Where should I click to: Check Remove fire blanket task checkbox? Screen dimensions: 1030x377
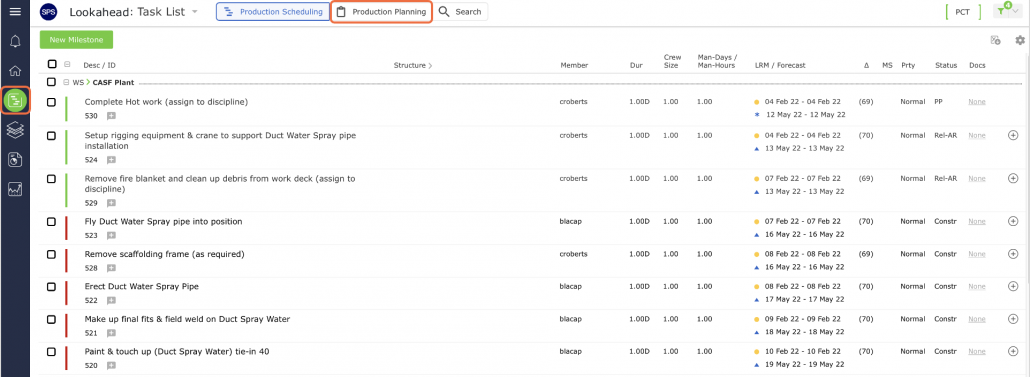click(52, 179)
